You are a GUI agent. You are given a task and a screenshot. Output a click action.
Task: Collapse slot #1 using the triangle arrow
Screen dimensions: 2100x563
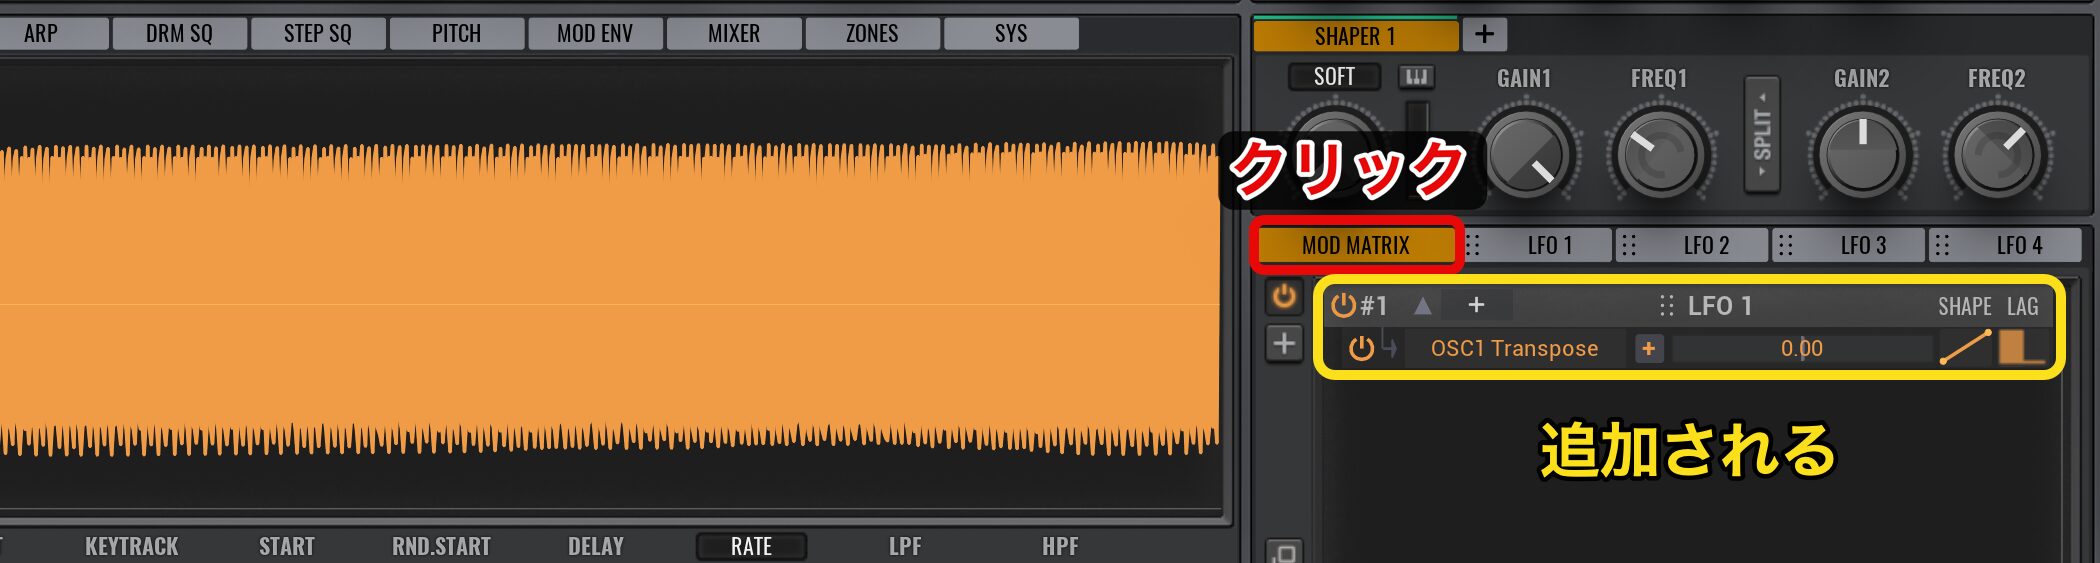[x=1422, y=305]
